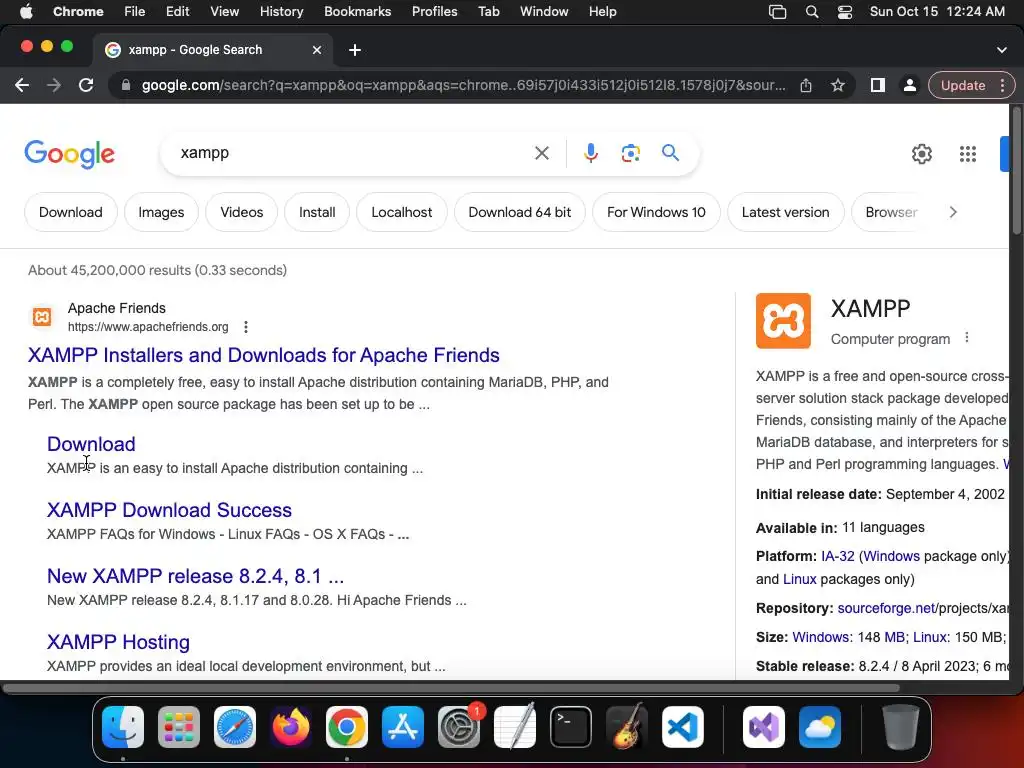Launch Visual Studio Code from the Dock
Viewport: 1024px width, 768px height.
pyautogui.click(x=682, y=727)
